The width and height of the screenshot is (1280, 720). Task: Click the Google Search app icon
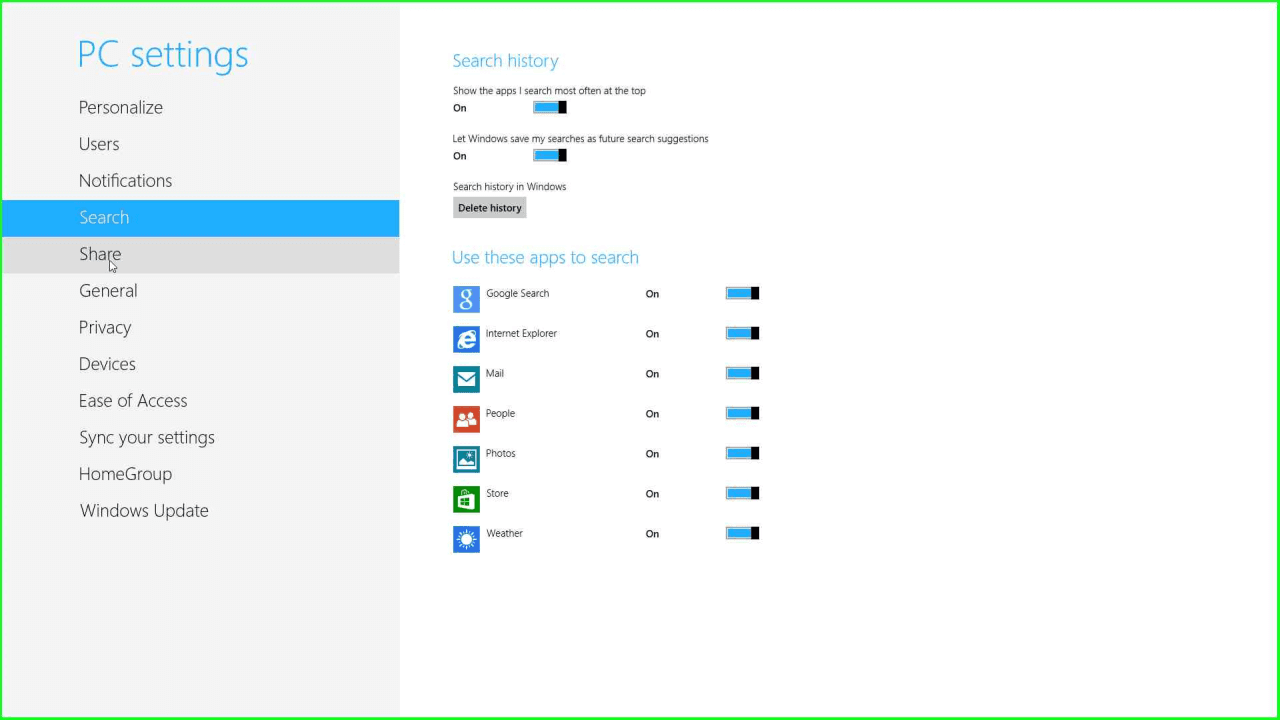point(466,299)
